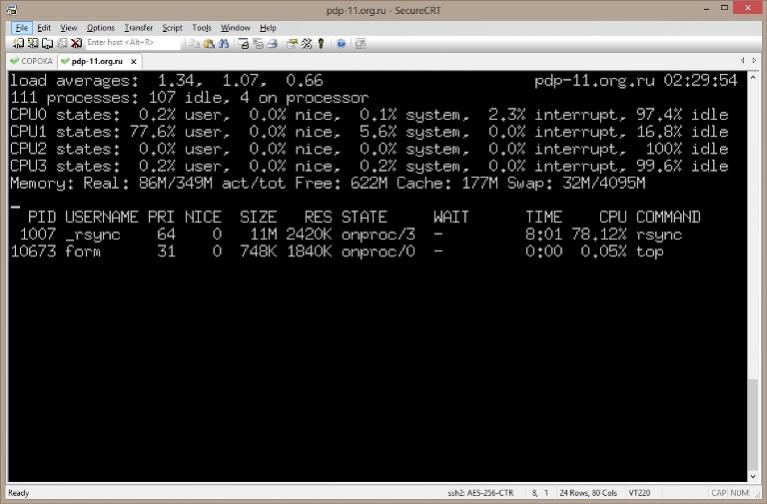Click the Quick Connect toolbar icon

(x=33, y=44)
